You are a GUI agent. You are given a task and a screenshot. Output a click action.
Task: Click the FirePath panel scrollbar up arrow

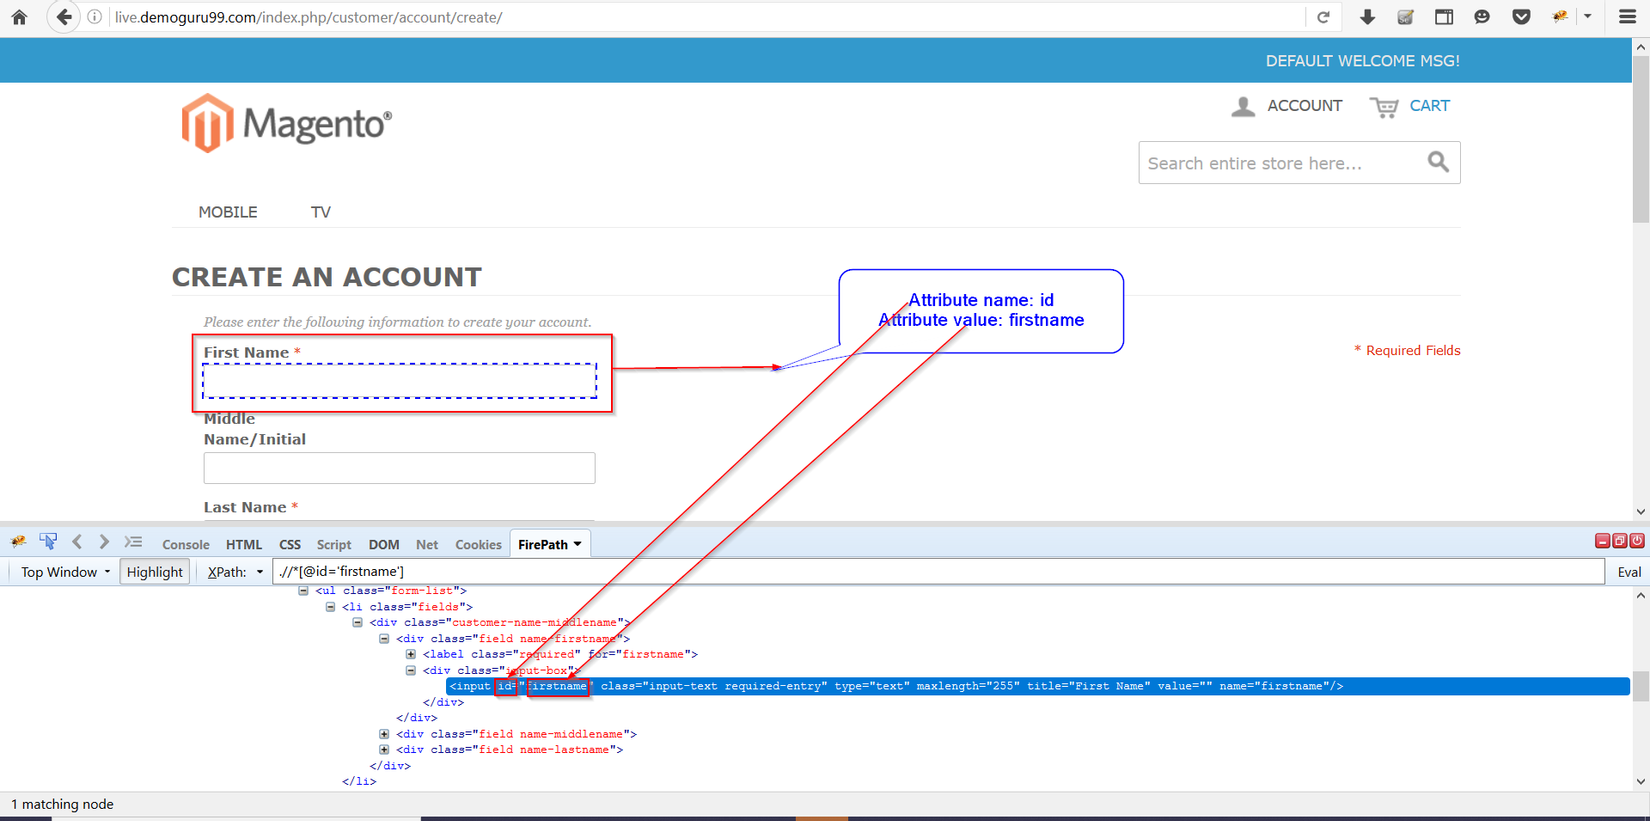1641,596
